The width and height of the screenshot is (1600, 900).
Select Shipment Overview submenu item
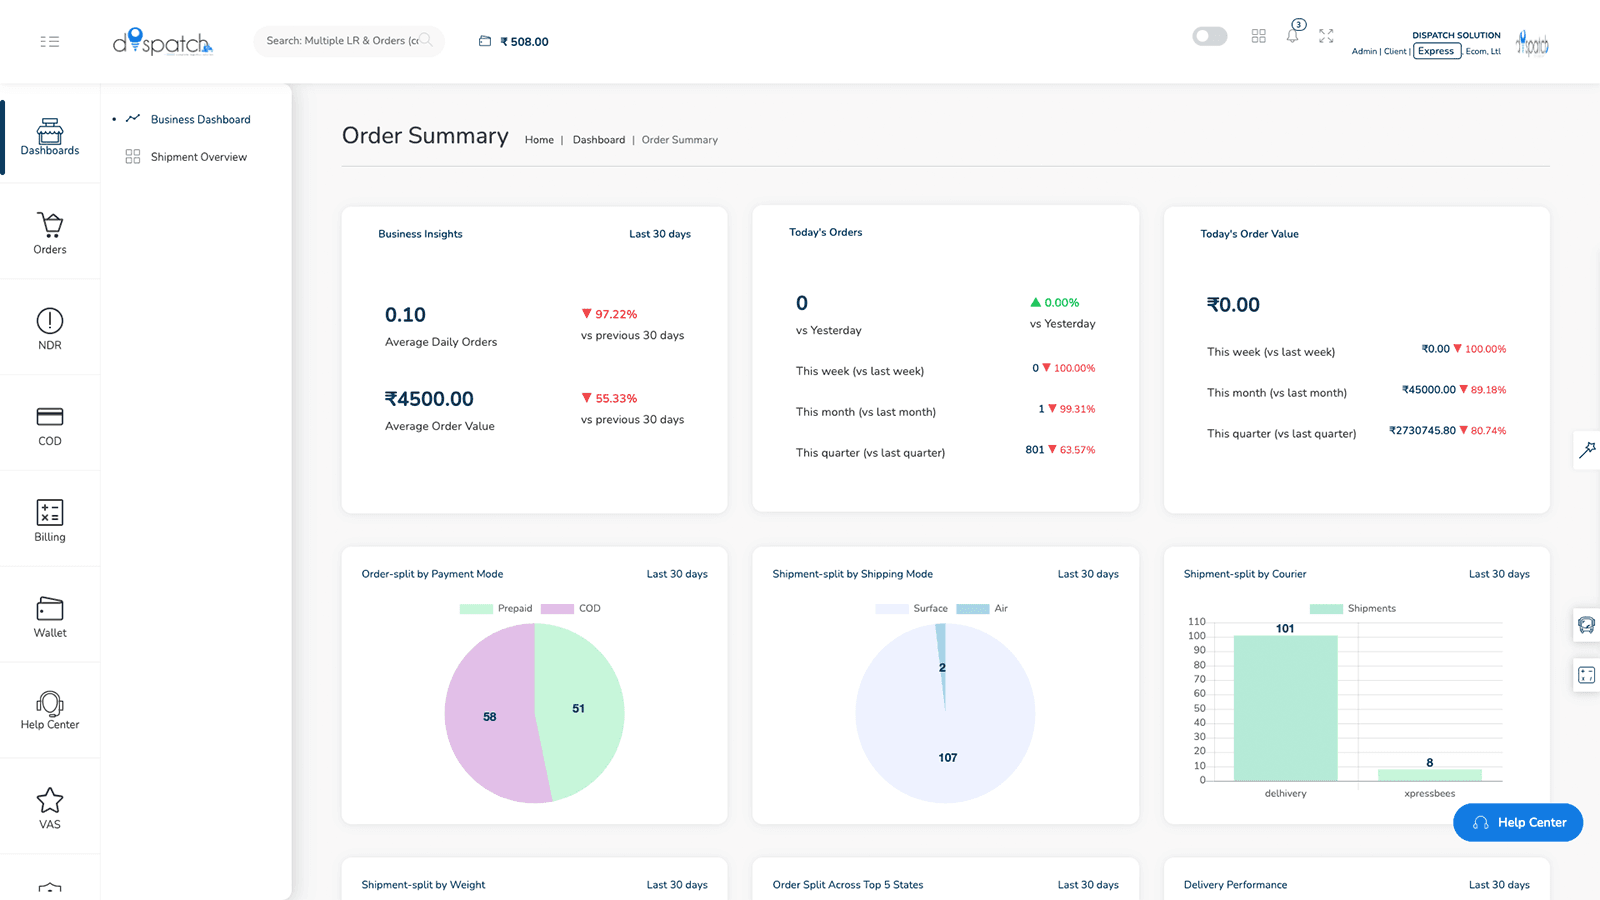coord(199,157)
